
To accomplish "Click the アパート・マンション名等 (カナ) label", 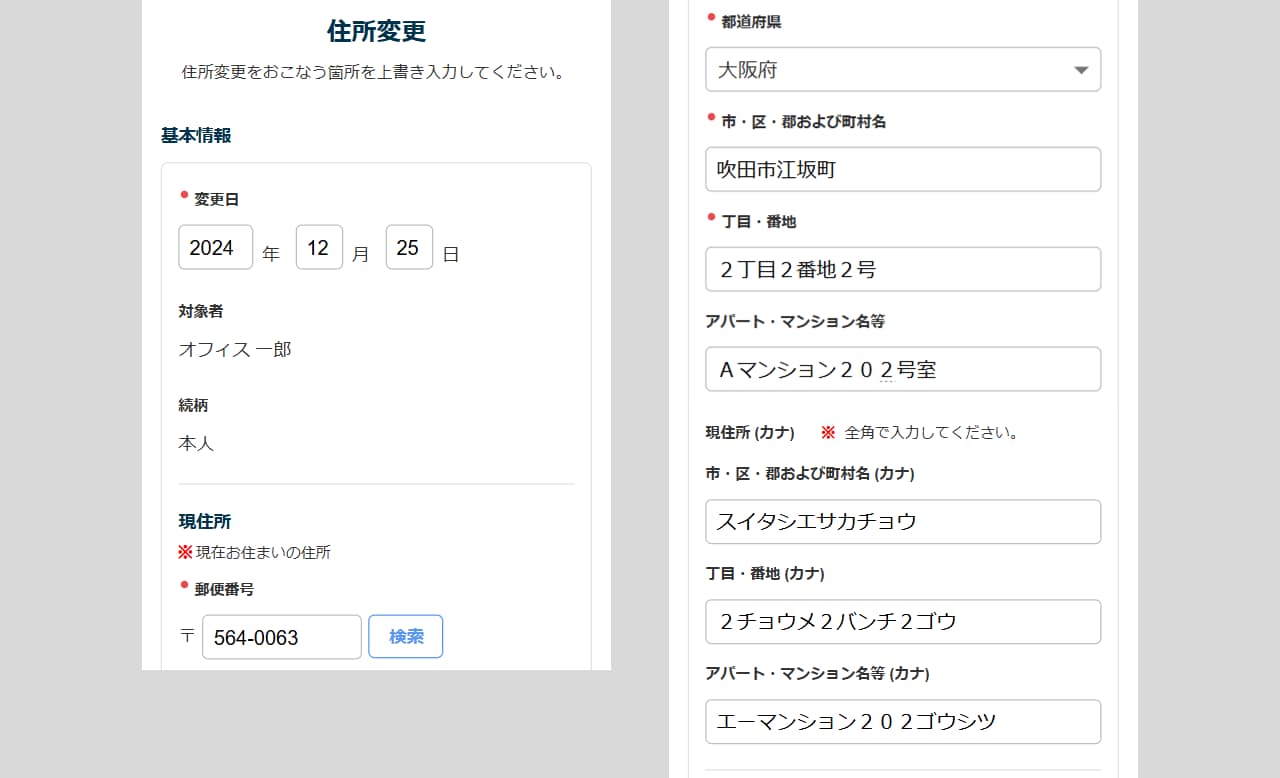I will pyautogui.click(x=817, y=673).
